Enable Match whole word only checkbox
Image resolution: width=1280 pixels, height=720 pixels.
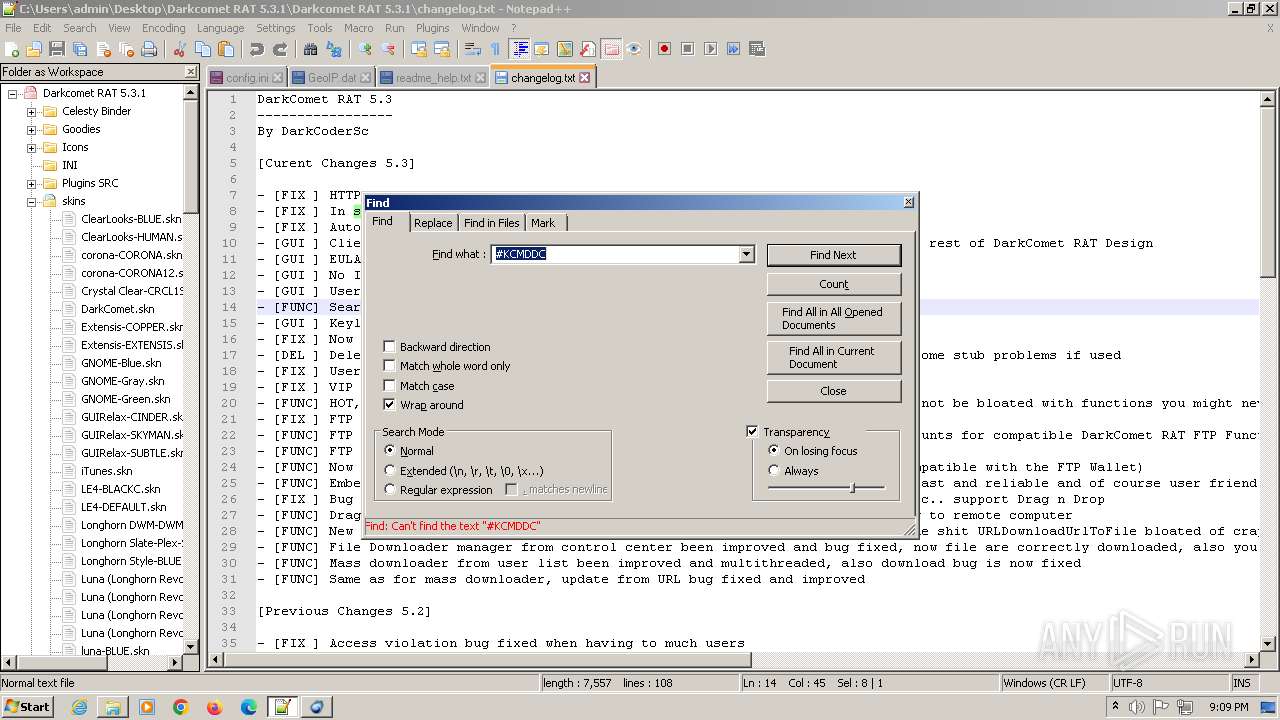point(390,366)
